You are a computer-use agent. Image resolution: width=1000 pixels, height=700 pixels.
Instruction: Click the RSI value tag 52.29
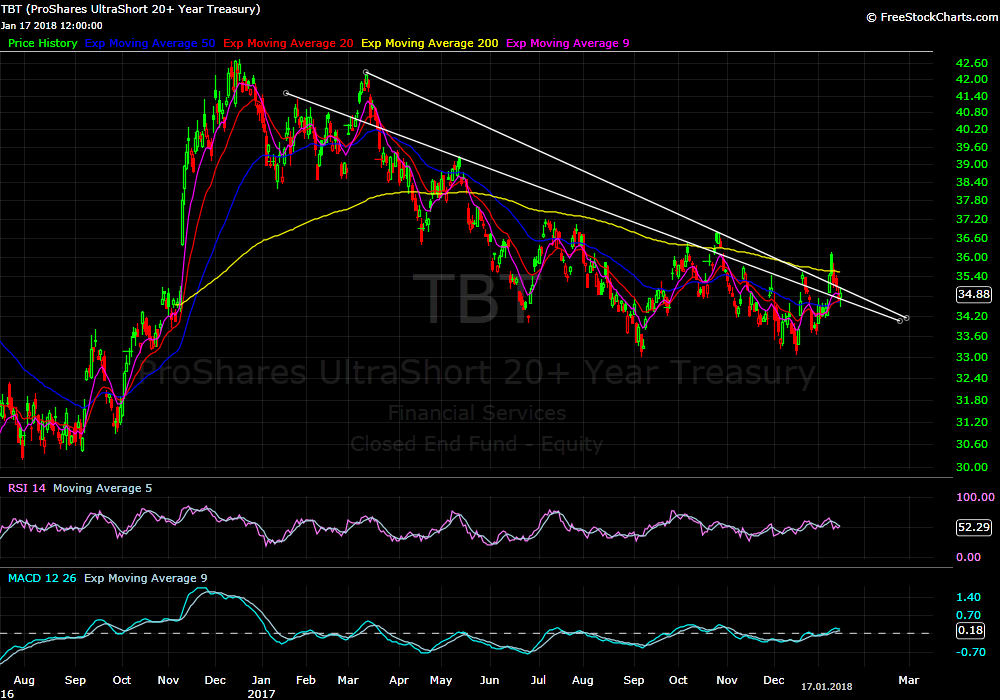tap(974, 527)
